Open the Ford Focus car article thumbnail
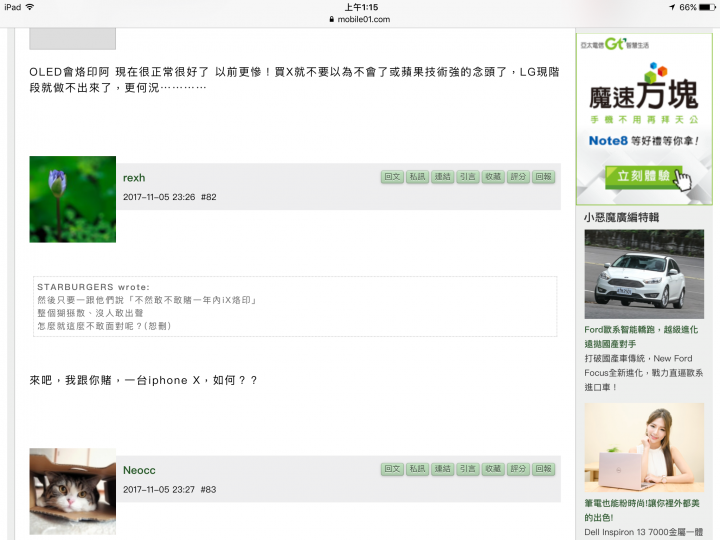Viewport: 720px width, 540px height. [x=644, y=274]
